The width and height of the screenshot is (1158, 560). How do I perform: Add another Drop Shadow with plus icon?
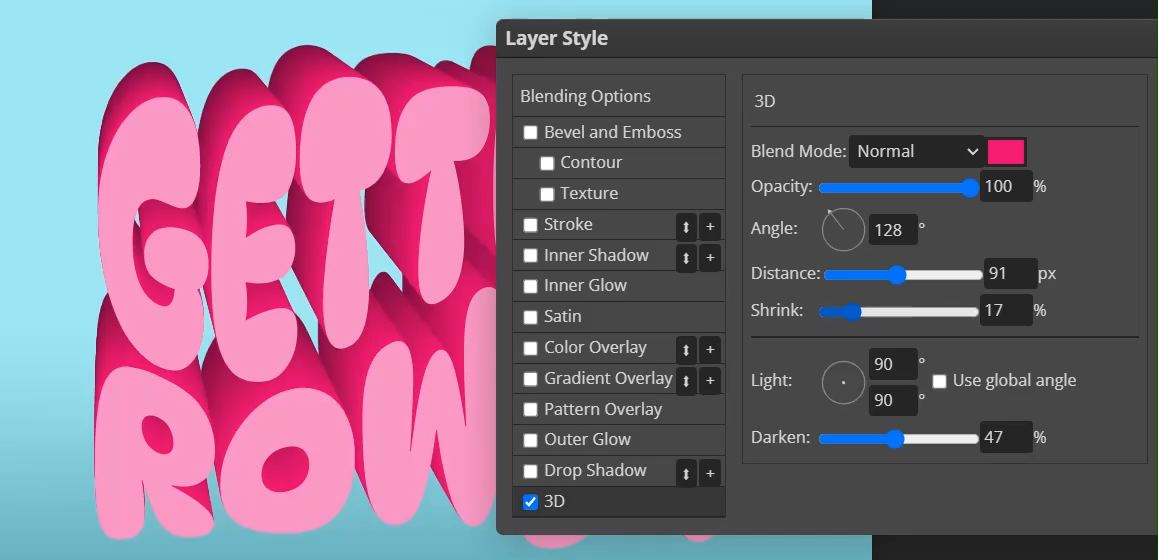coord(710,474)
